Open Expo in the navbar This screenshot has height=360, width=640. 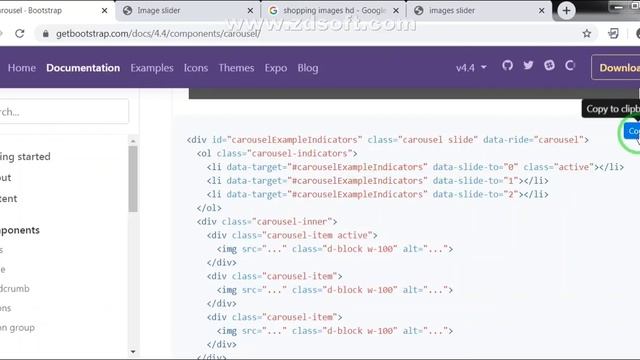[276, 68]
